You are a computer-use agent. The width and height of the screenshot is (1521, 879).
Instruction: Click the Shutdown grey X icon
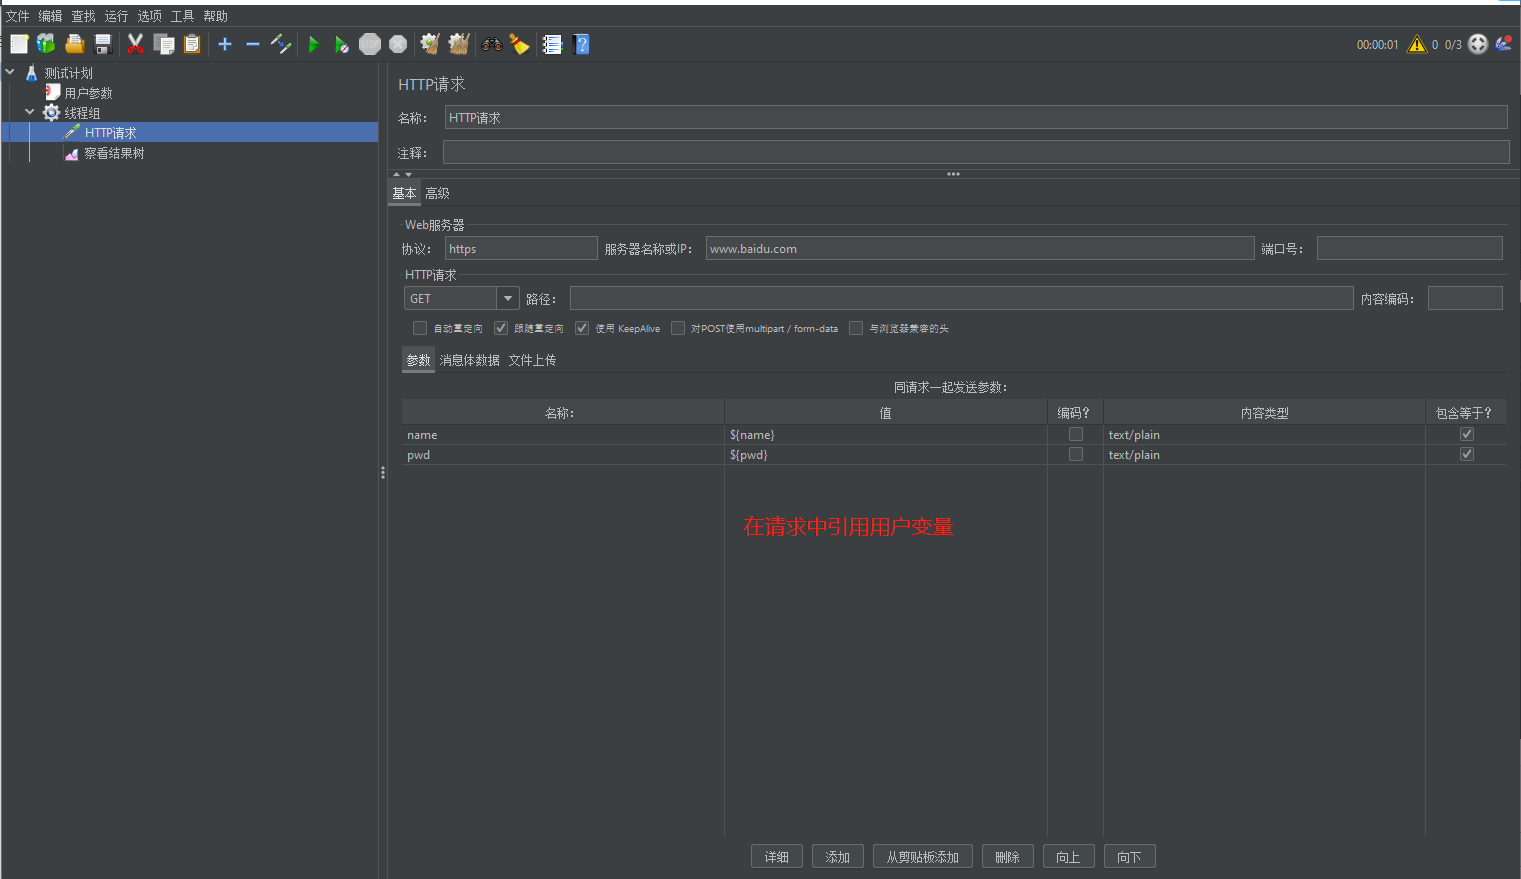(398, 44)
